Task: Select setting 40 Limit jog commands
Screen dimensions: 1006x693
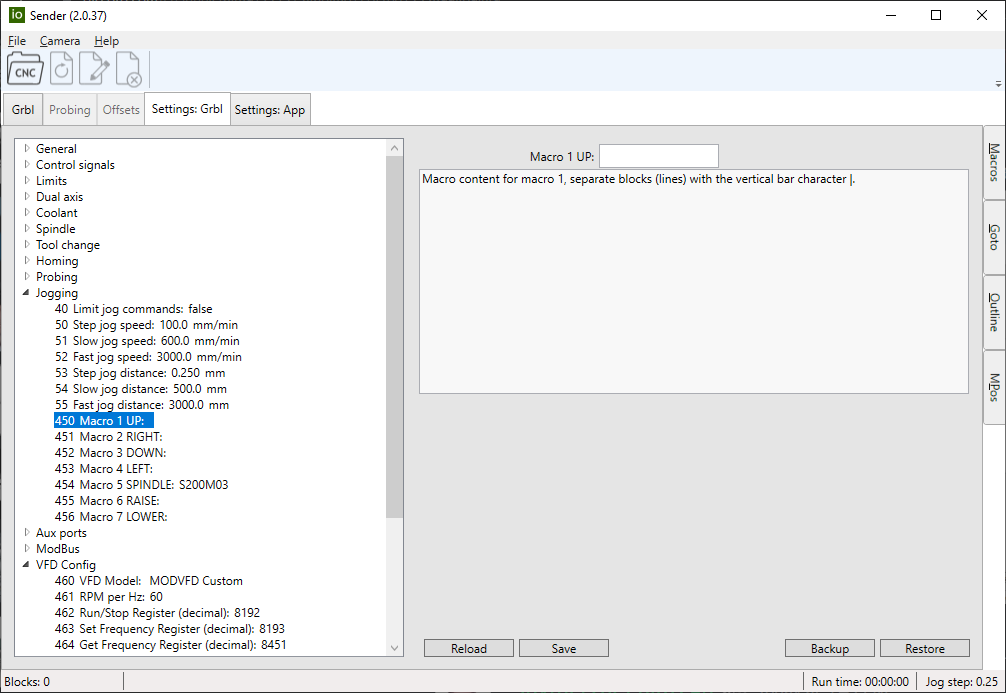Action: [133, 309]
